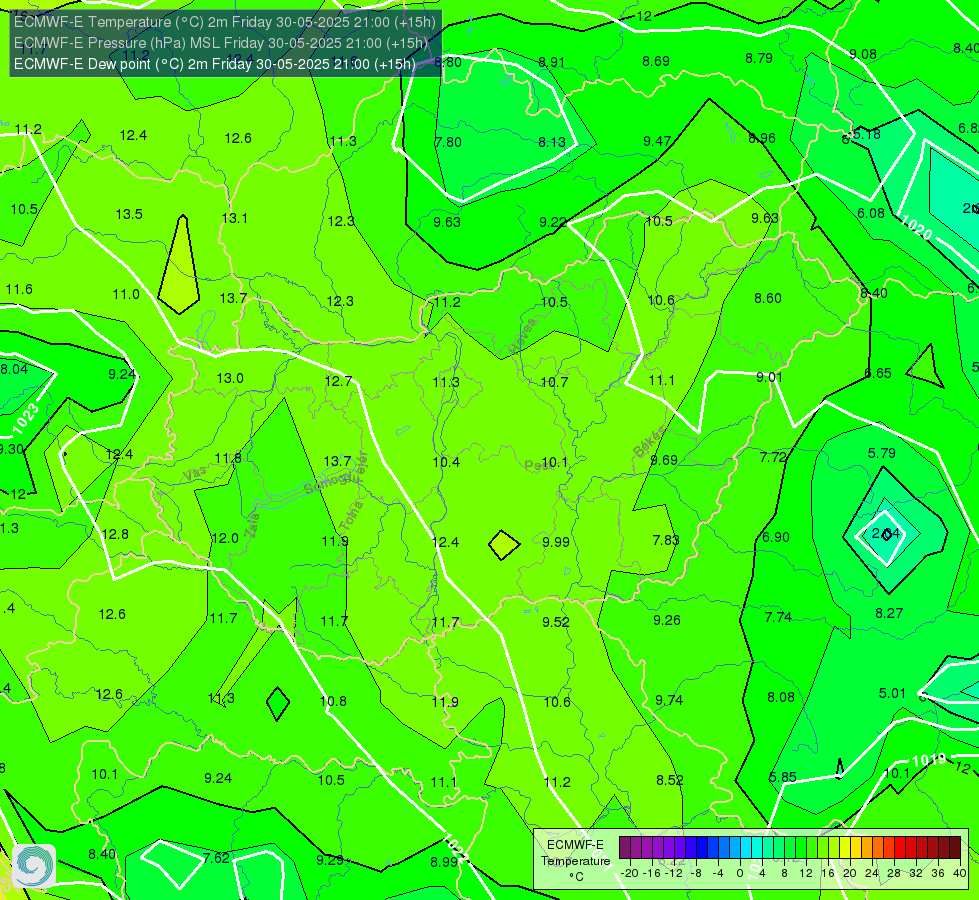The image size is (979, 900).
Task: Click the 8.13 dew point value
Action: (x=552, y=142)
